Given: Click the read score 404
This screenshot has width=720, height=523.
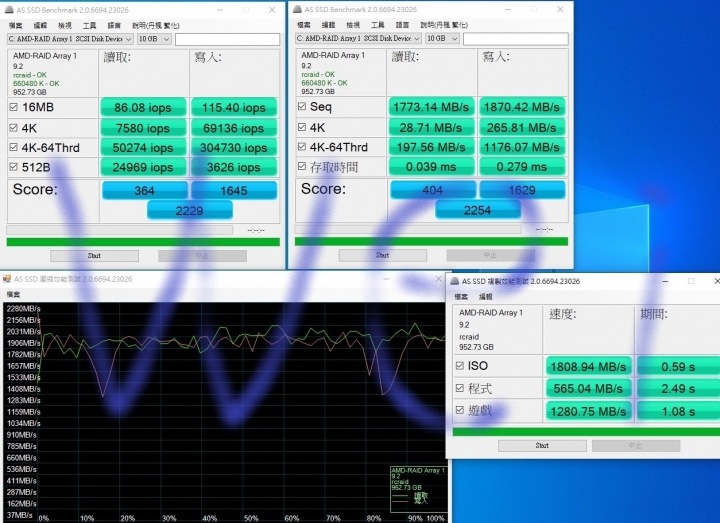Looking at the screenshot, I should click(433, 190).
